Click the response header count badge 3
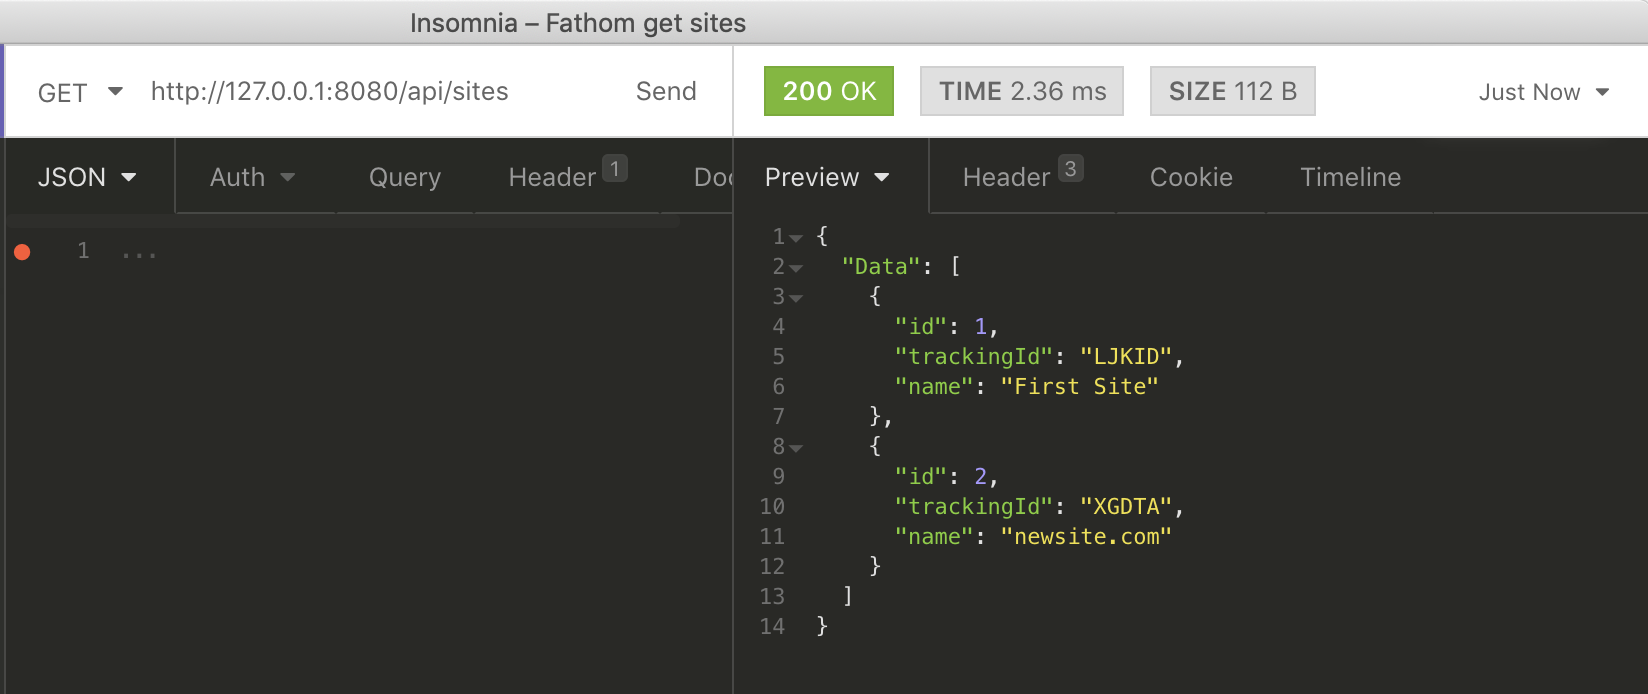The height and width of the screenshot is (694, 1648). (x=1070, y=168)
